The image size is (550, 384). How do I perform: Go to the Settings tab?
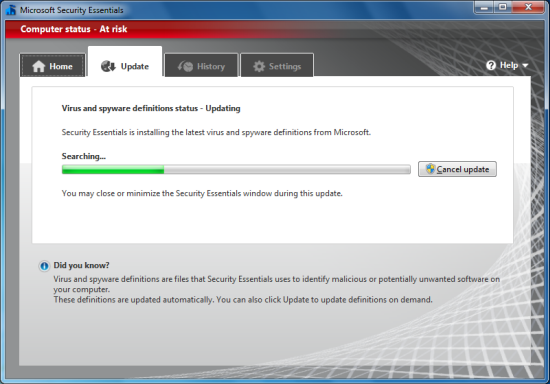point(277,65)
